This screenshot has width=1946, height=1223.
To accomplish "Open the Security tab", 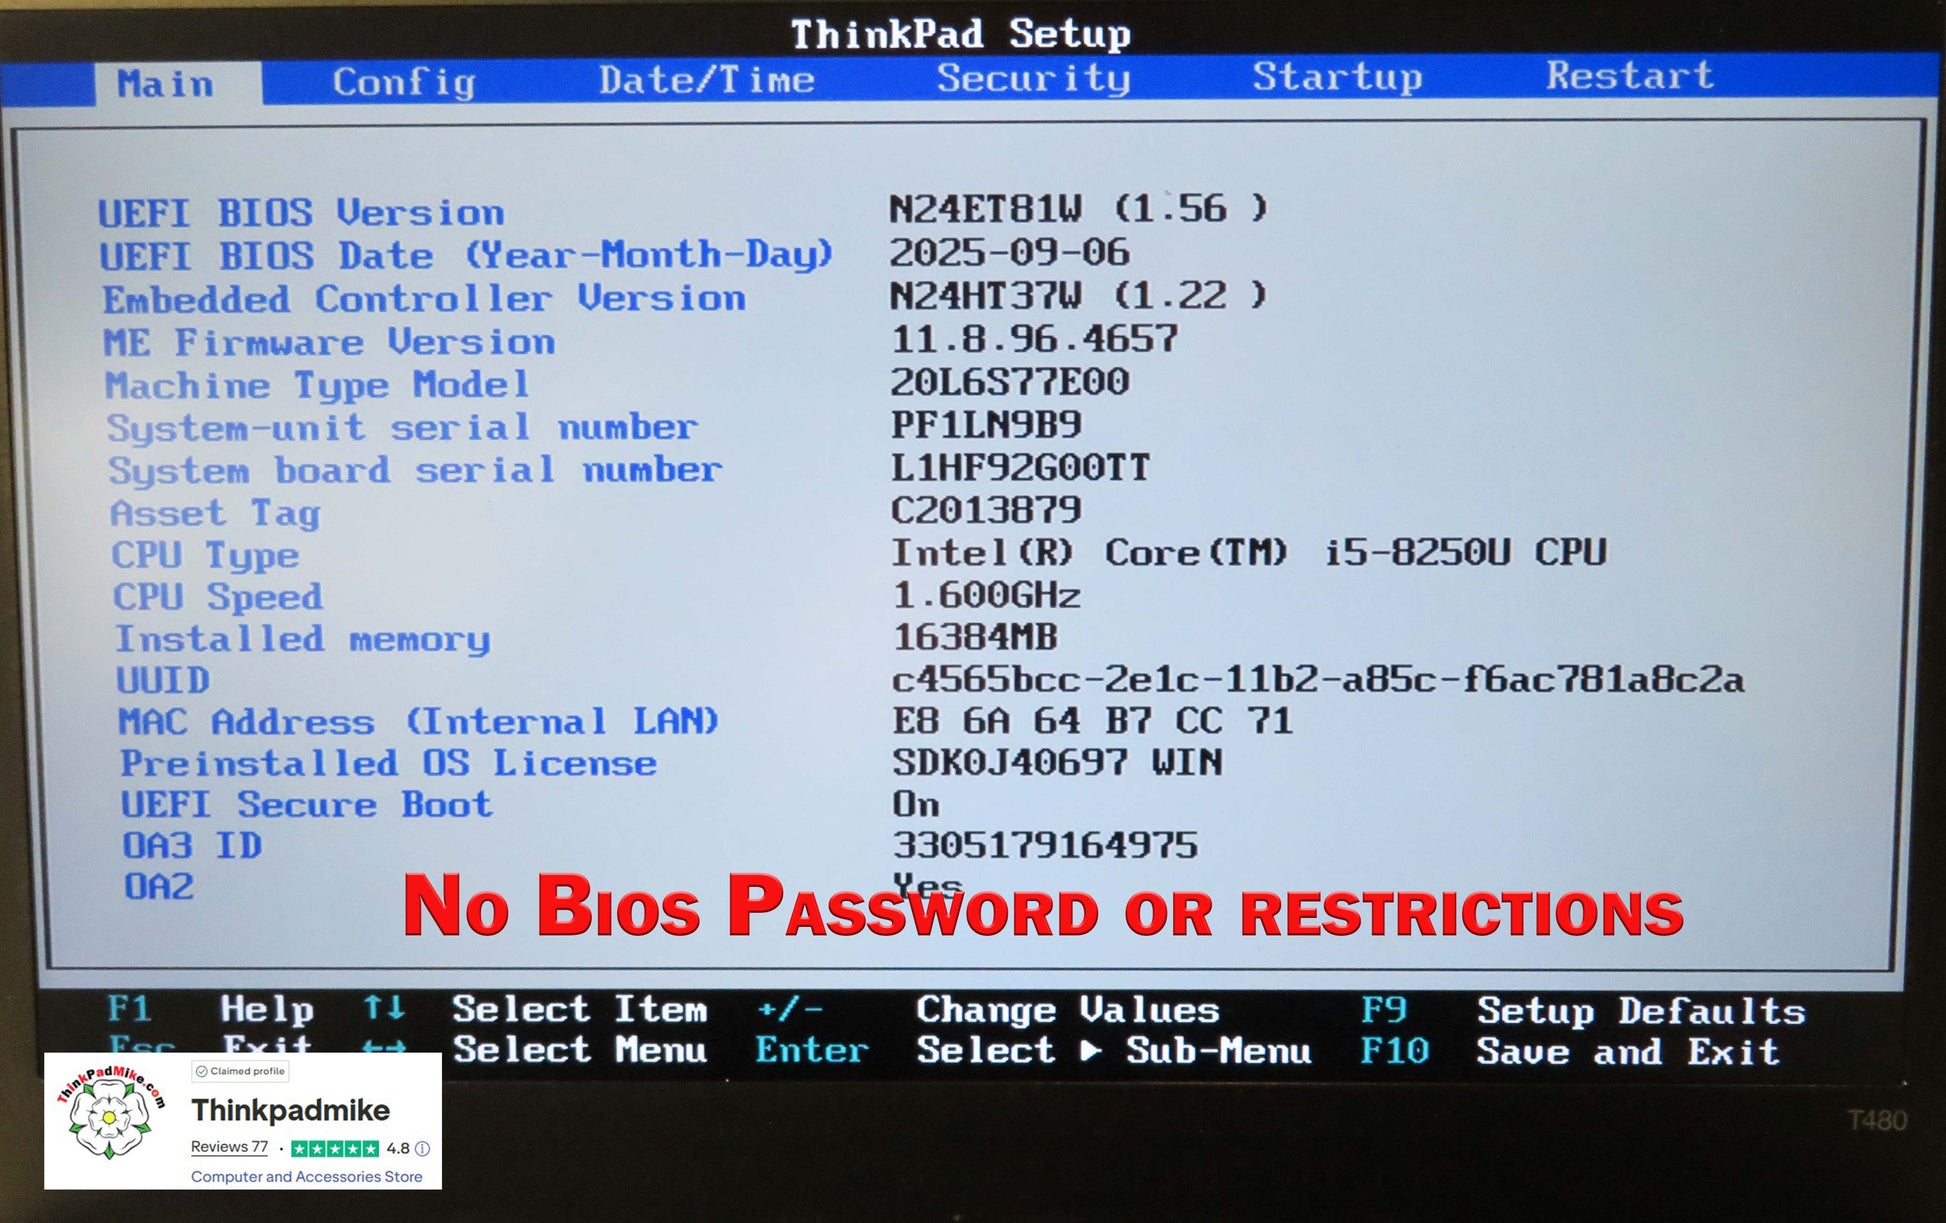I will point(1033,78).
